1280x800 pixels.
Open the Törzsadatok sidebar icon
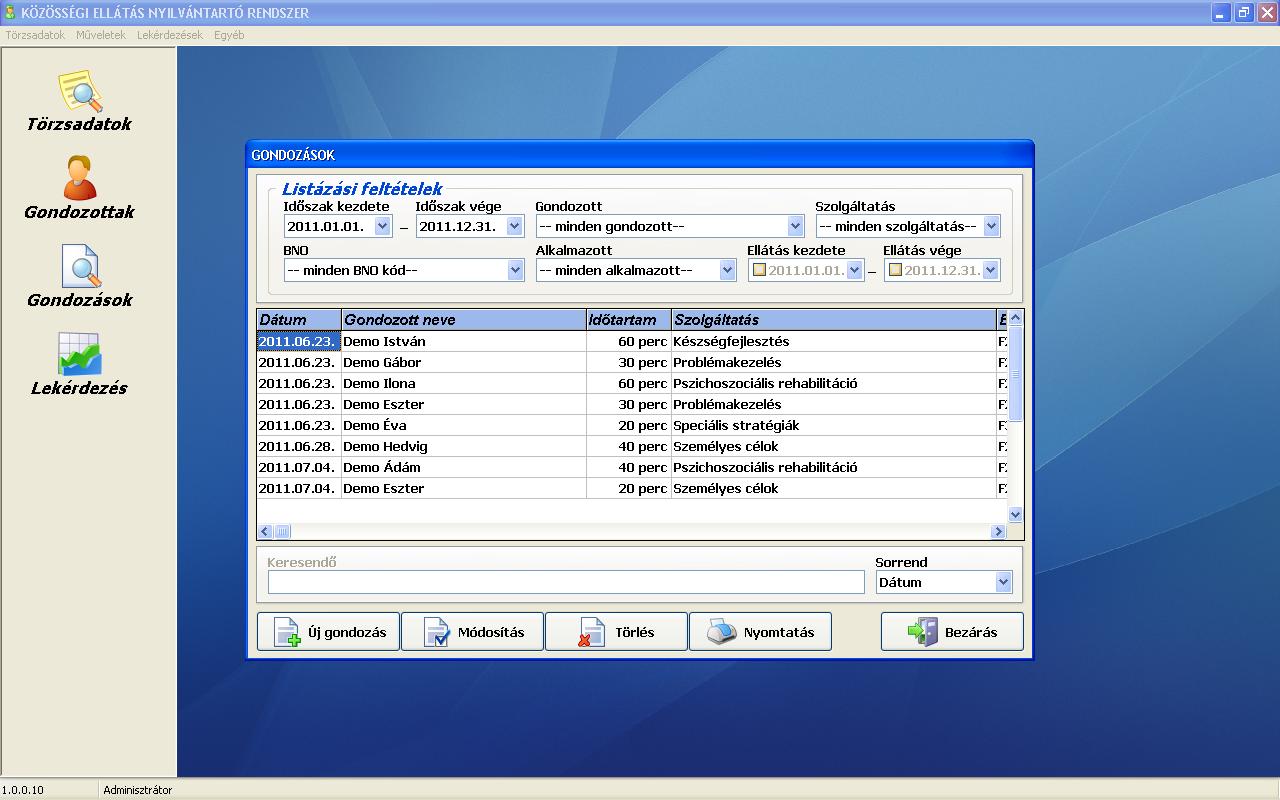pos(80,92)
